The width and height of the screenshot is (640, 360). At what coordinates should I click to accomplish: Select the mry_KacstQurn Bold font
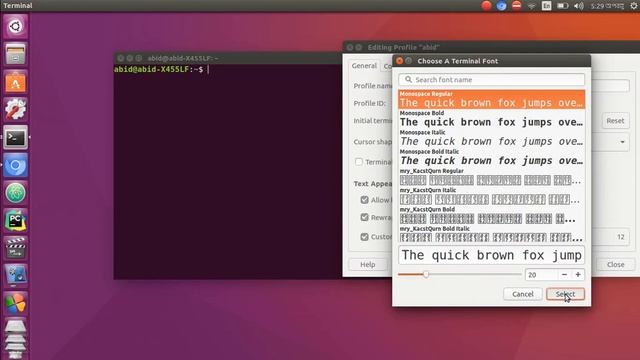click(x=491, y=215)
